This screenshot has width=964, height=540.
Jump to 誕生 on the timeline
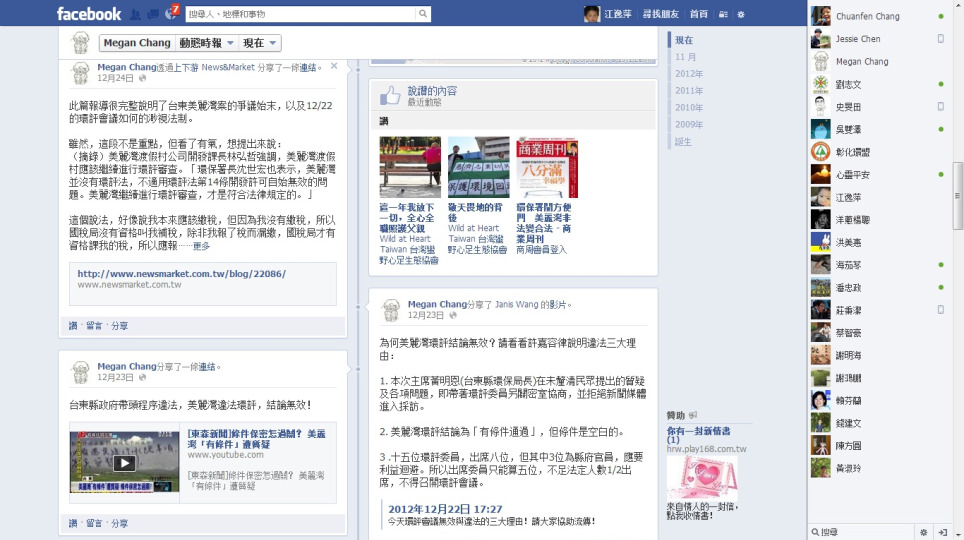[683, 141]
